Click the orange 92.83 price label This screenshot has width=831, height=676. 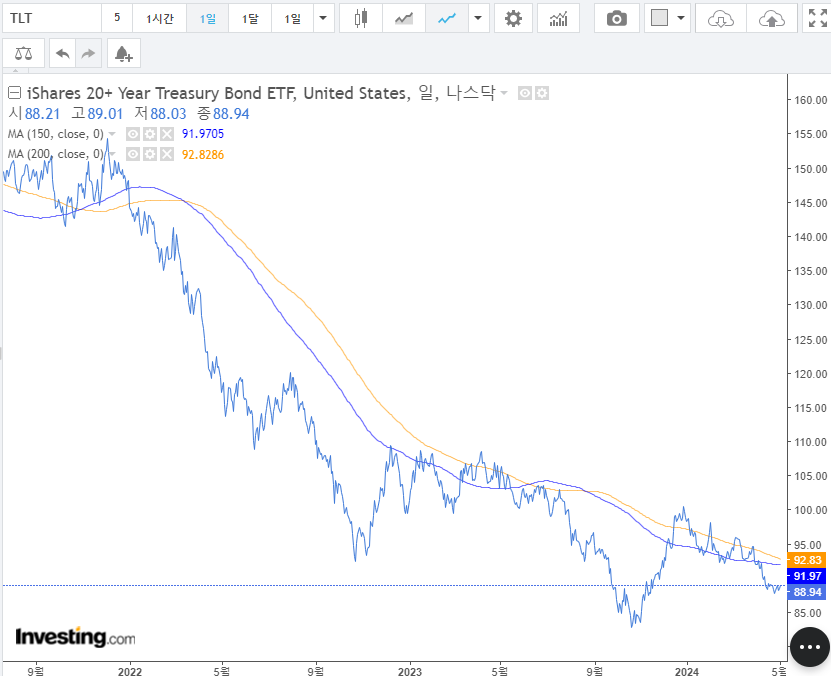807,560
